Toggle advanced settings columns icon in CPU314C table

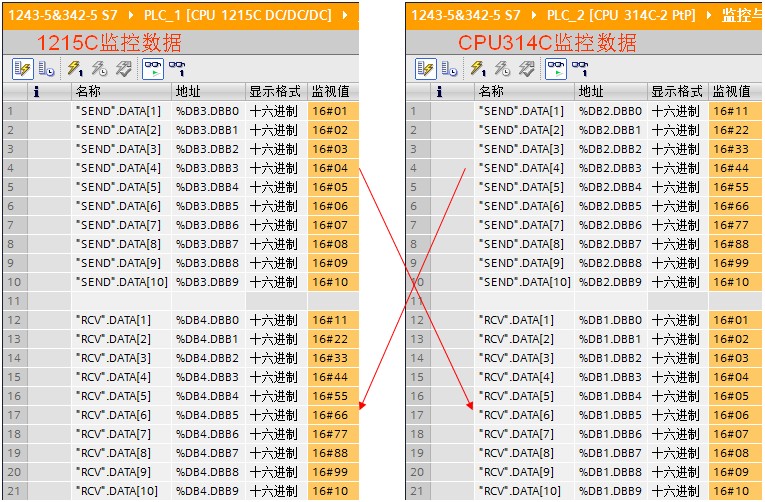point(449,69)
